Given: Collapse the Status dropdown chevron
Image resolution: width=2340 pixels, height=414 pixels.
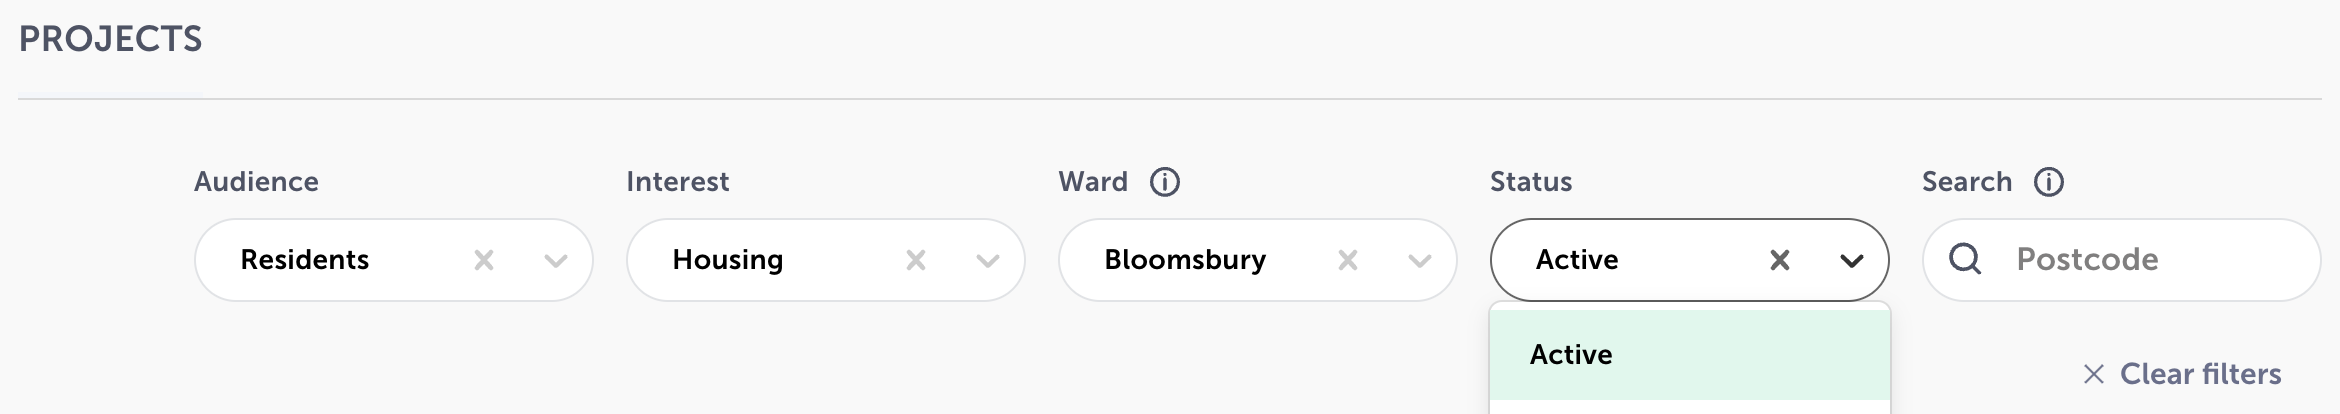Looking at the screenshot, I should [1852, 261].
